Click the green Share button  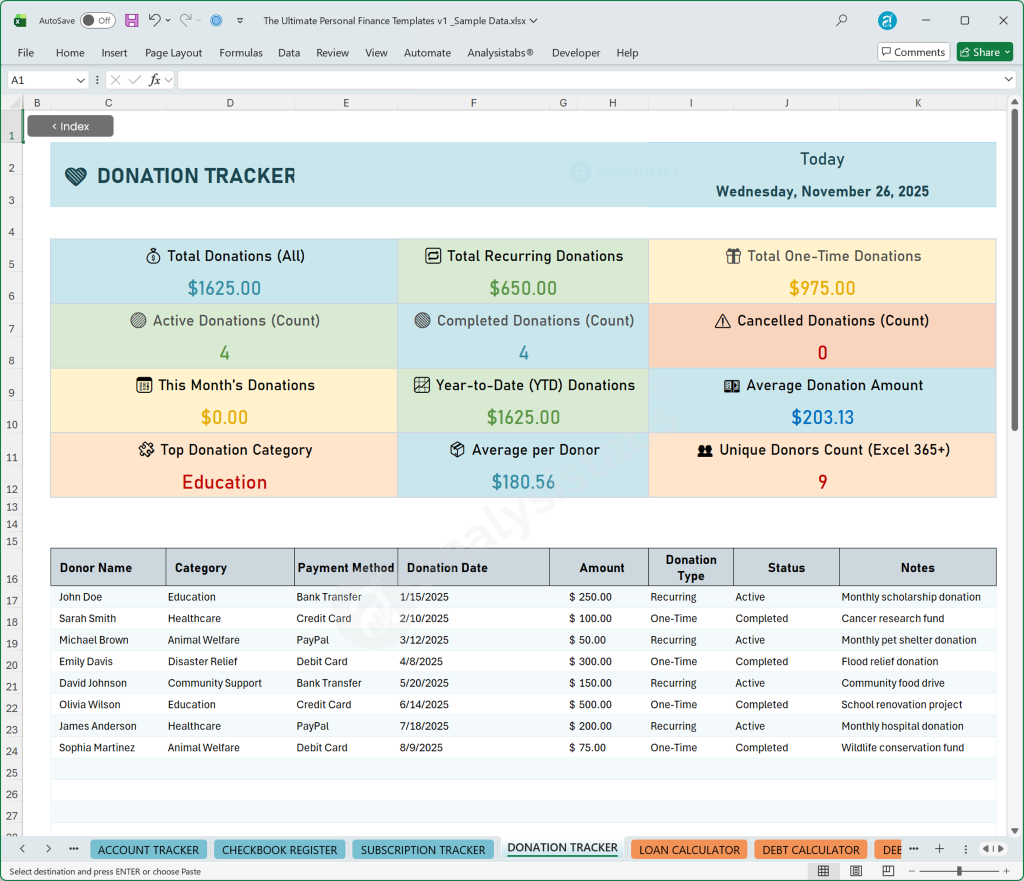(984, 51)
